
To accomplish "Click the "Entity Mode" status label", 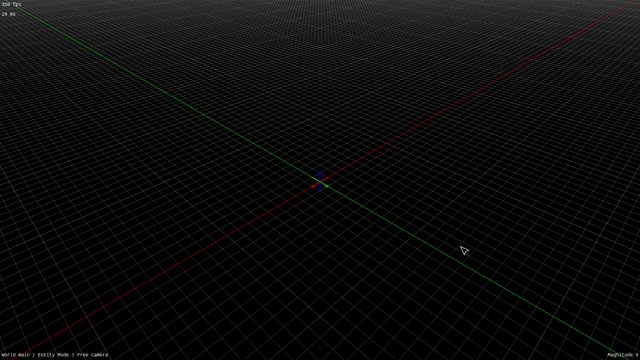I will pos(53,355).
